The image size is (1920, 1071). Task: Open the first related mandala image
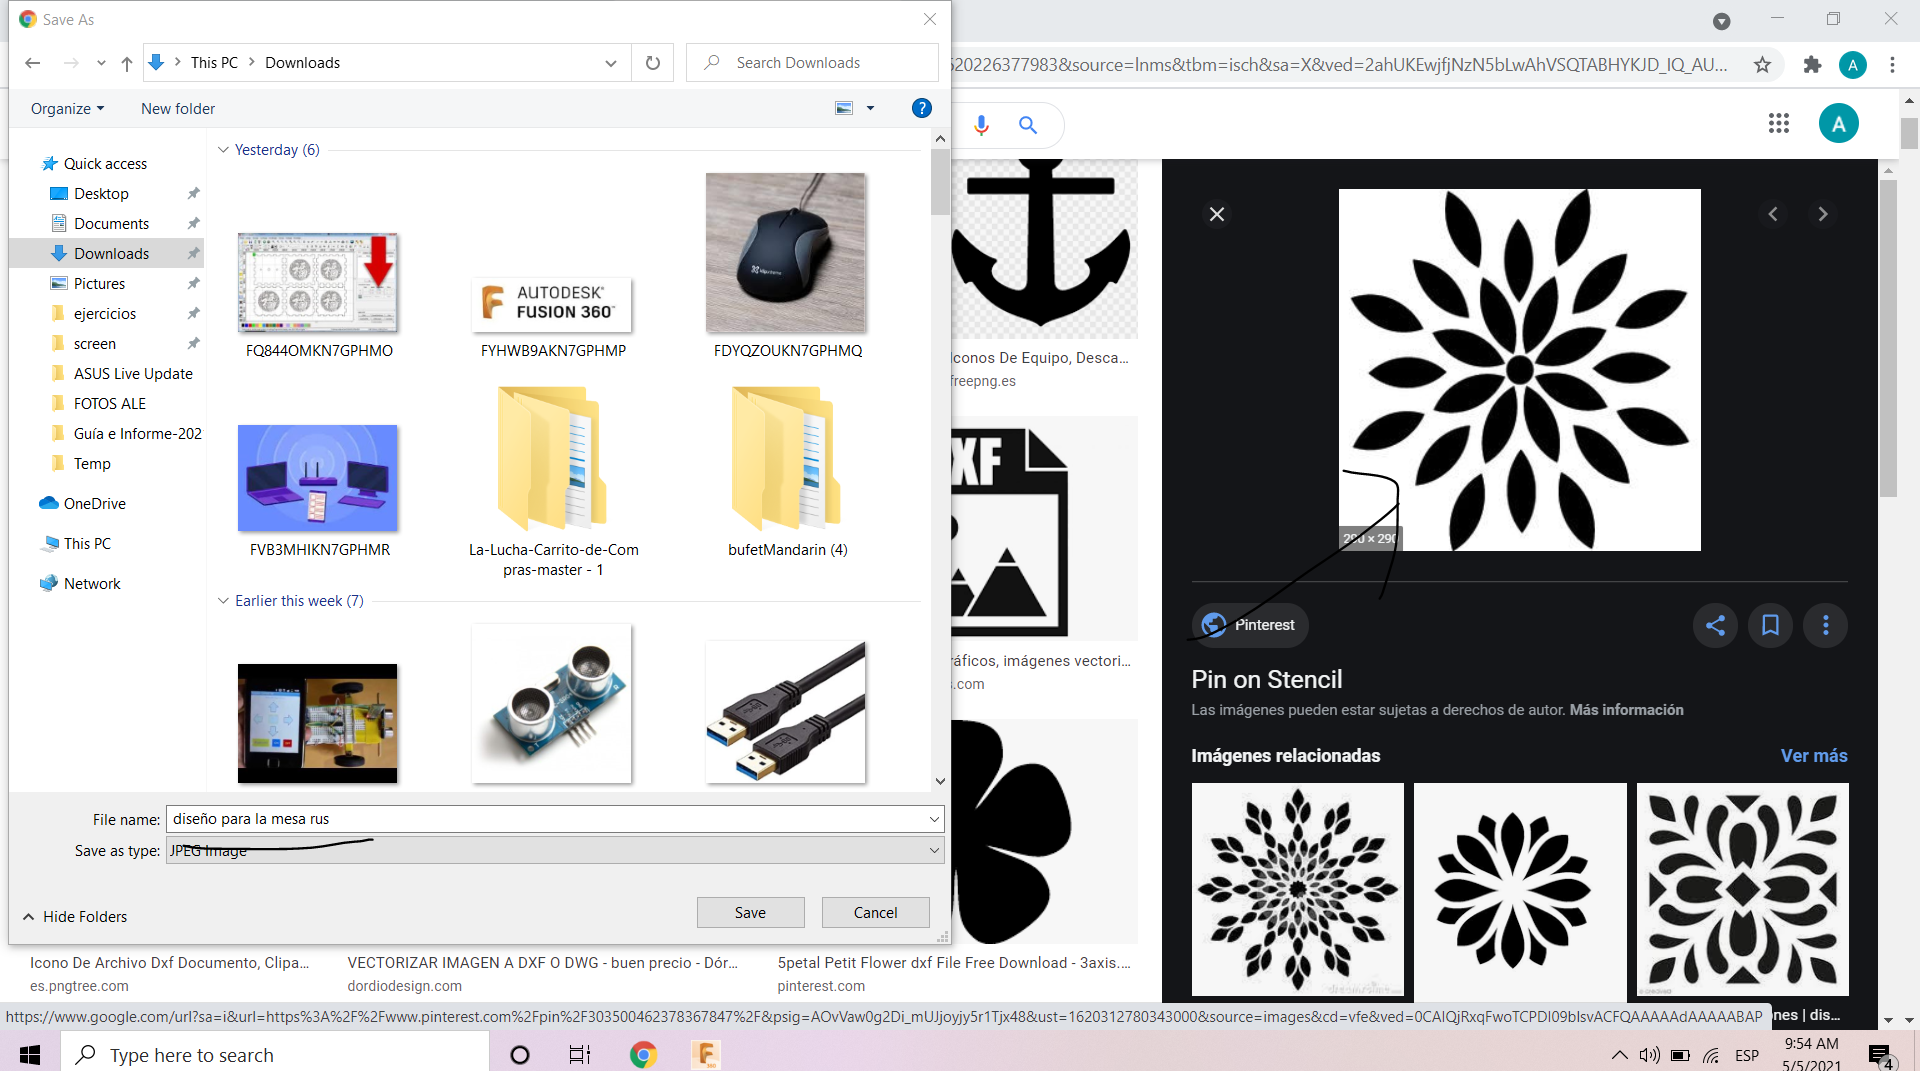point(1297,889)
